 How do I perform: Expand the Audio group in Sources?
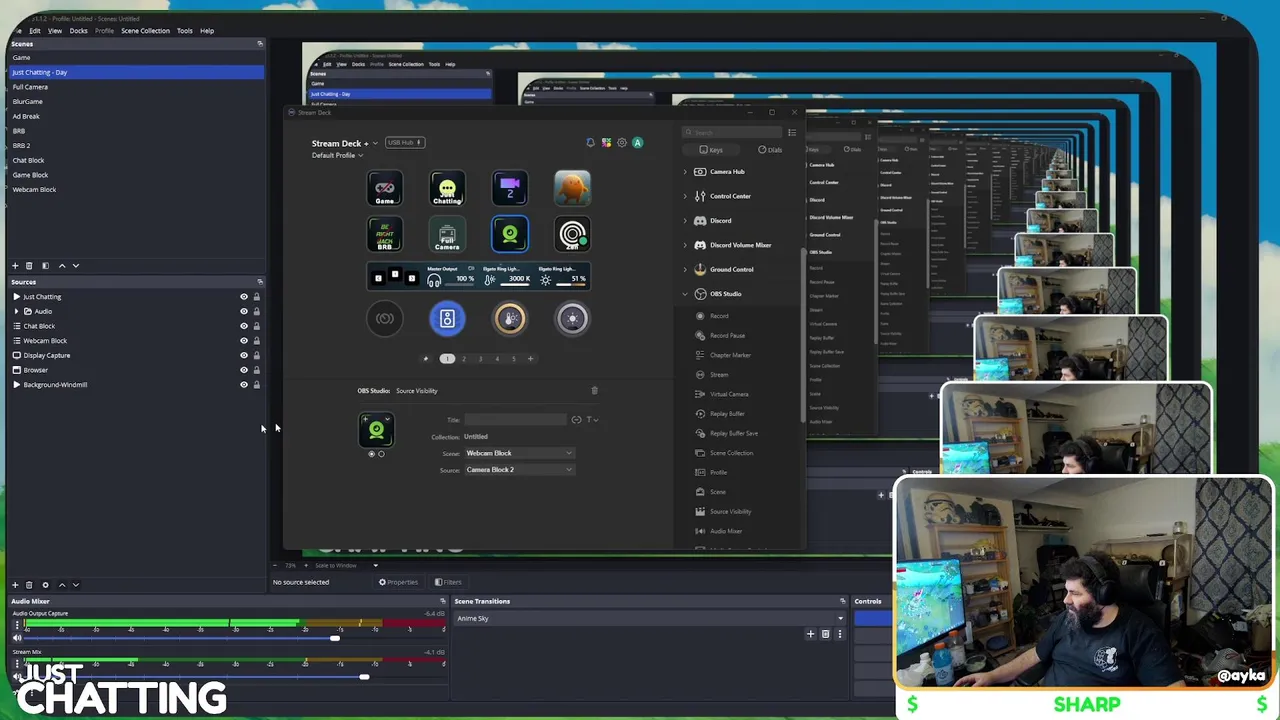16,311
